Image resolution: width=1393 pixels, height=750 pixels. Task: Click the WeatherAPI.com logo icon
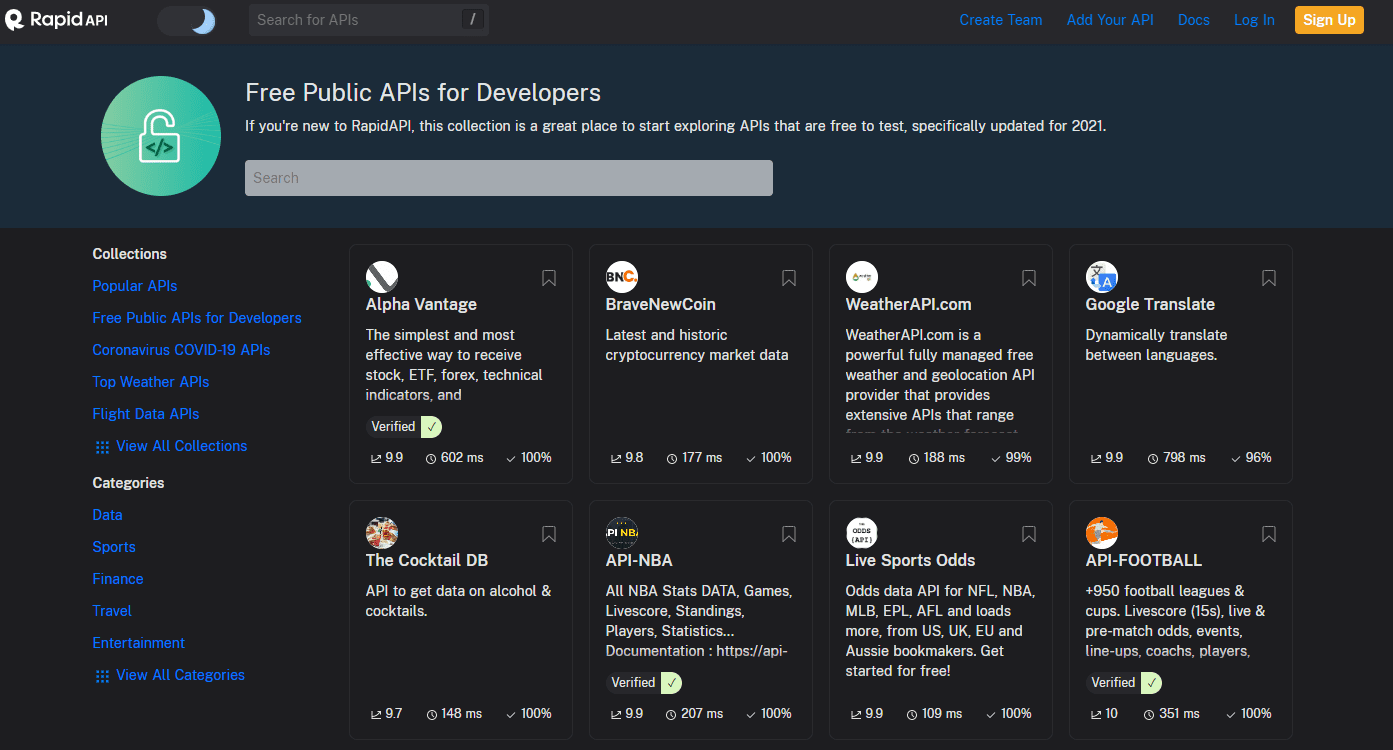coord(861,277)
